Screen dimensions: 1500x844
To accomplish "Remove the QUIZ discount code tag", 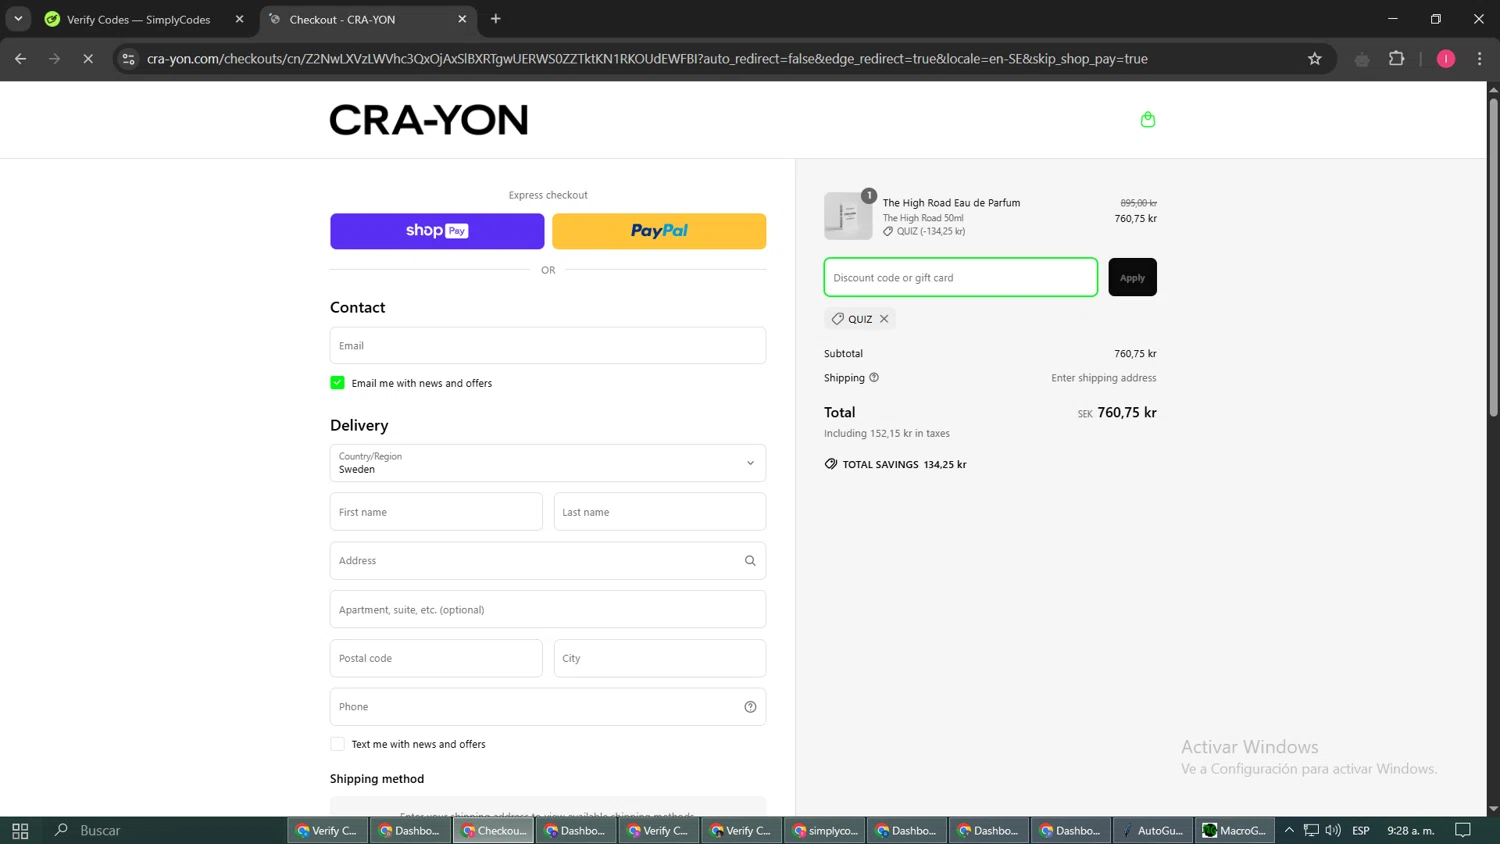I will coord(884,319).
